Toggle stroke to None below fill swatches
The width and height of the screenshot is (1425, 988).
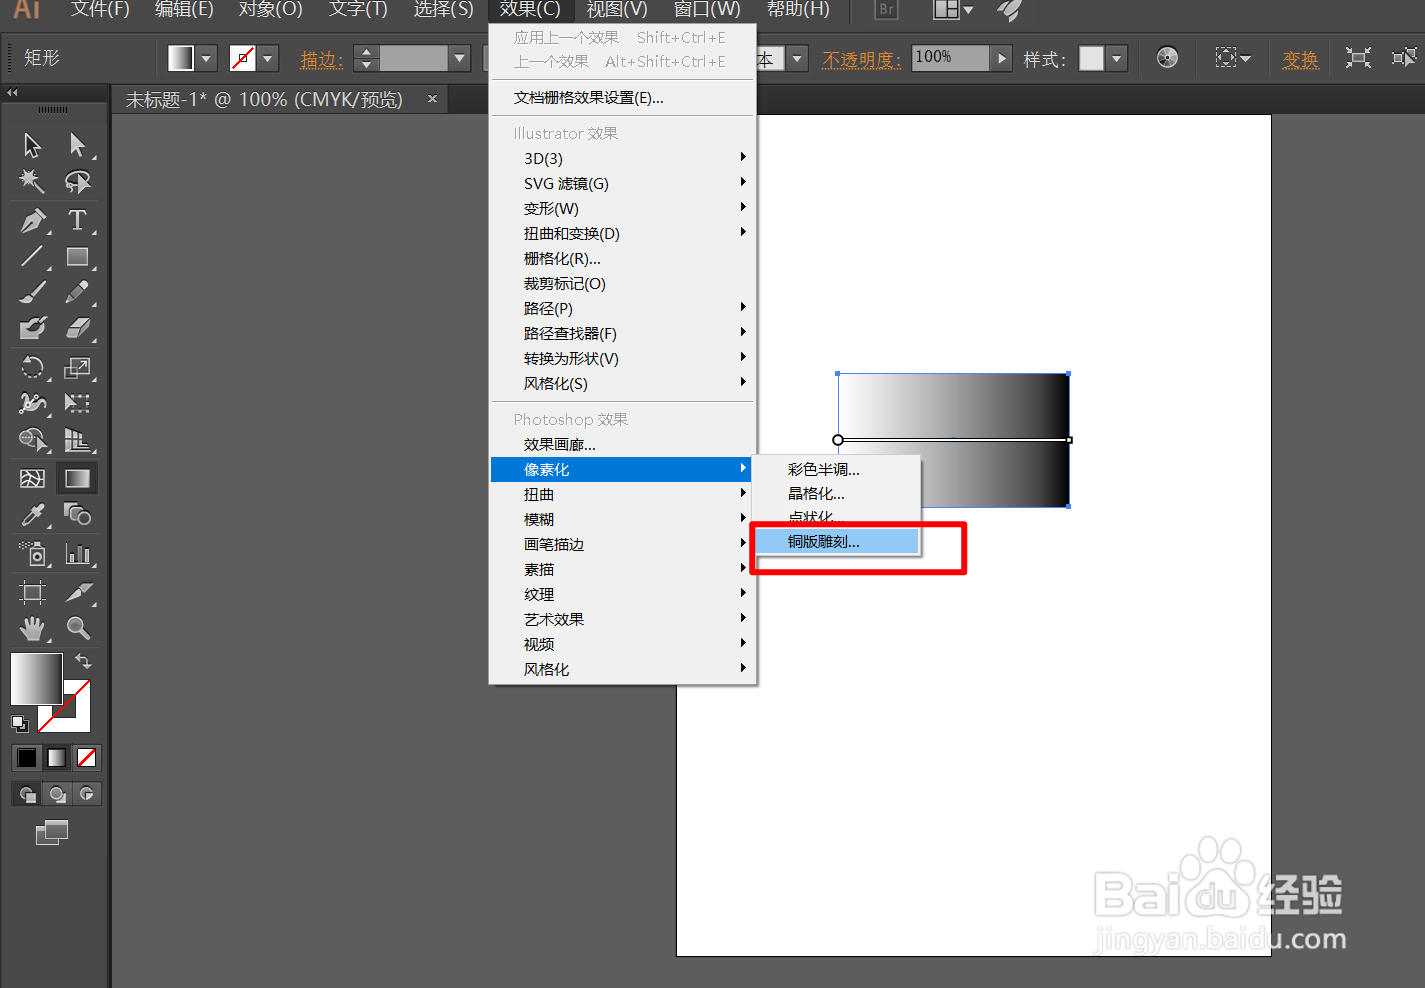pyautogui.click(x=86, y=757)
